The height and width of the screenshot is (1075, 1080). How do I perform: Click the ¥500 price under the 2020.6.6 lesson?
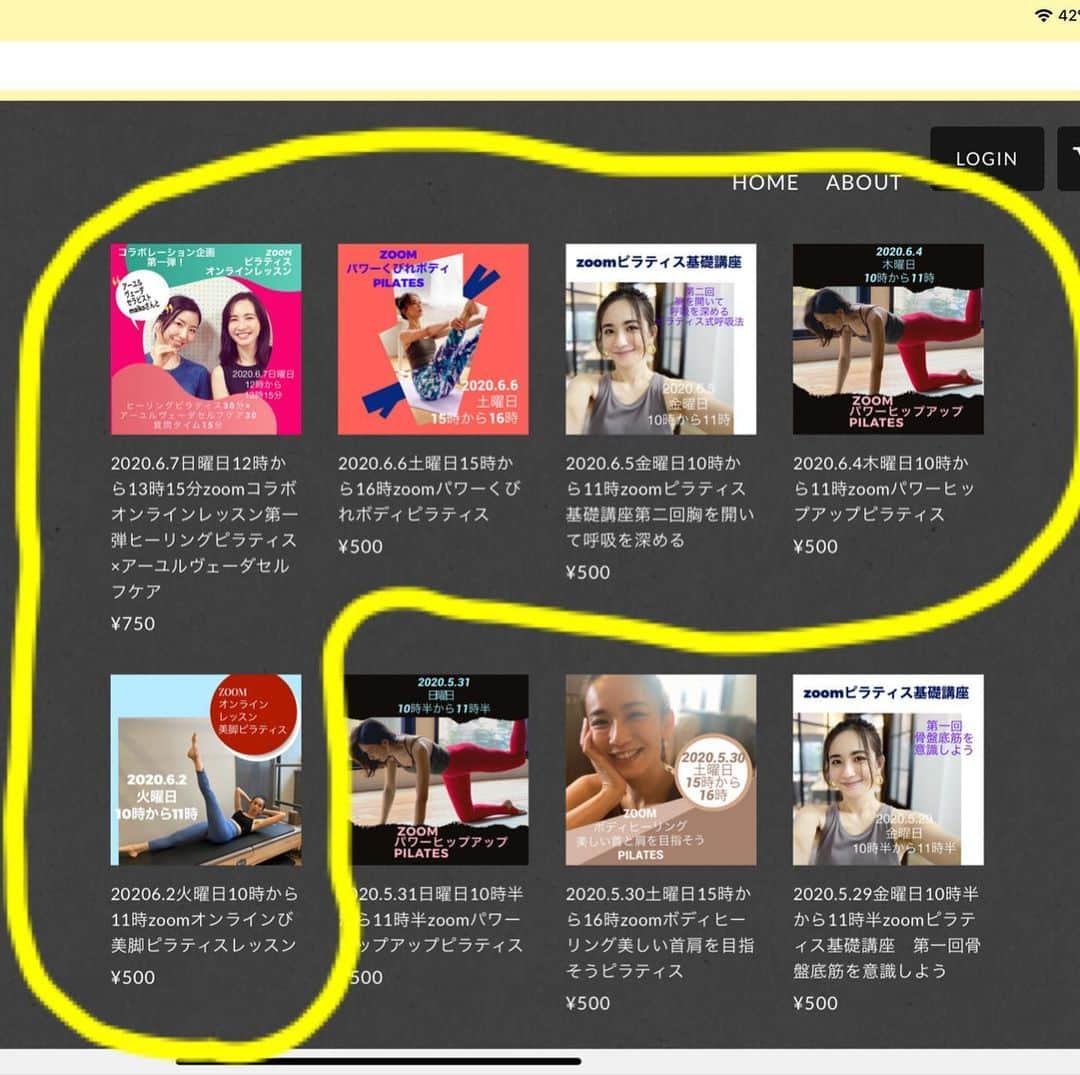[x=360, y=546]
